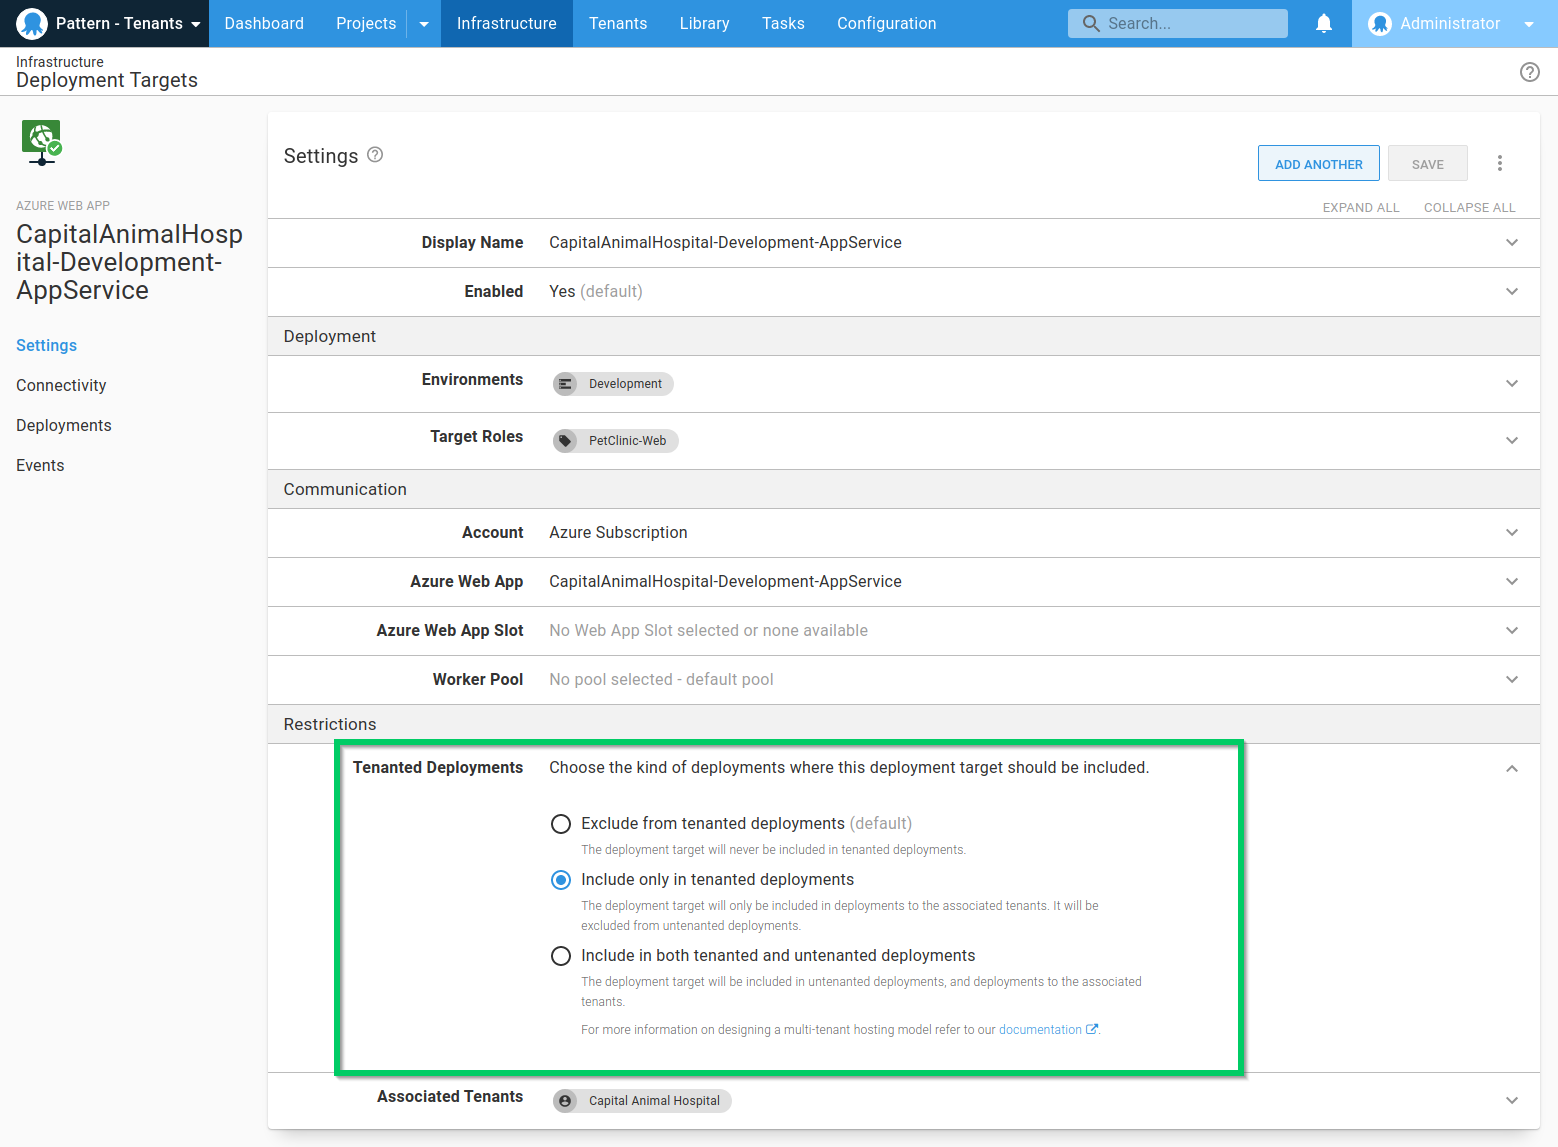Click the Settings help icon beside heading
This screenshot has height=1147, width=1558.
coord(375,155)
